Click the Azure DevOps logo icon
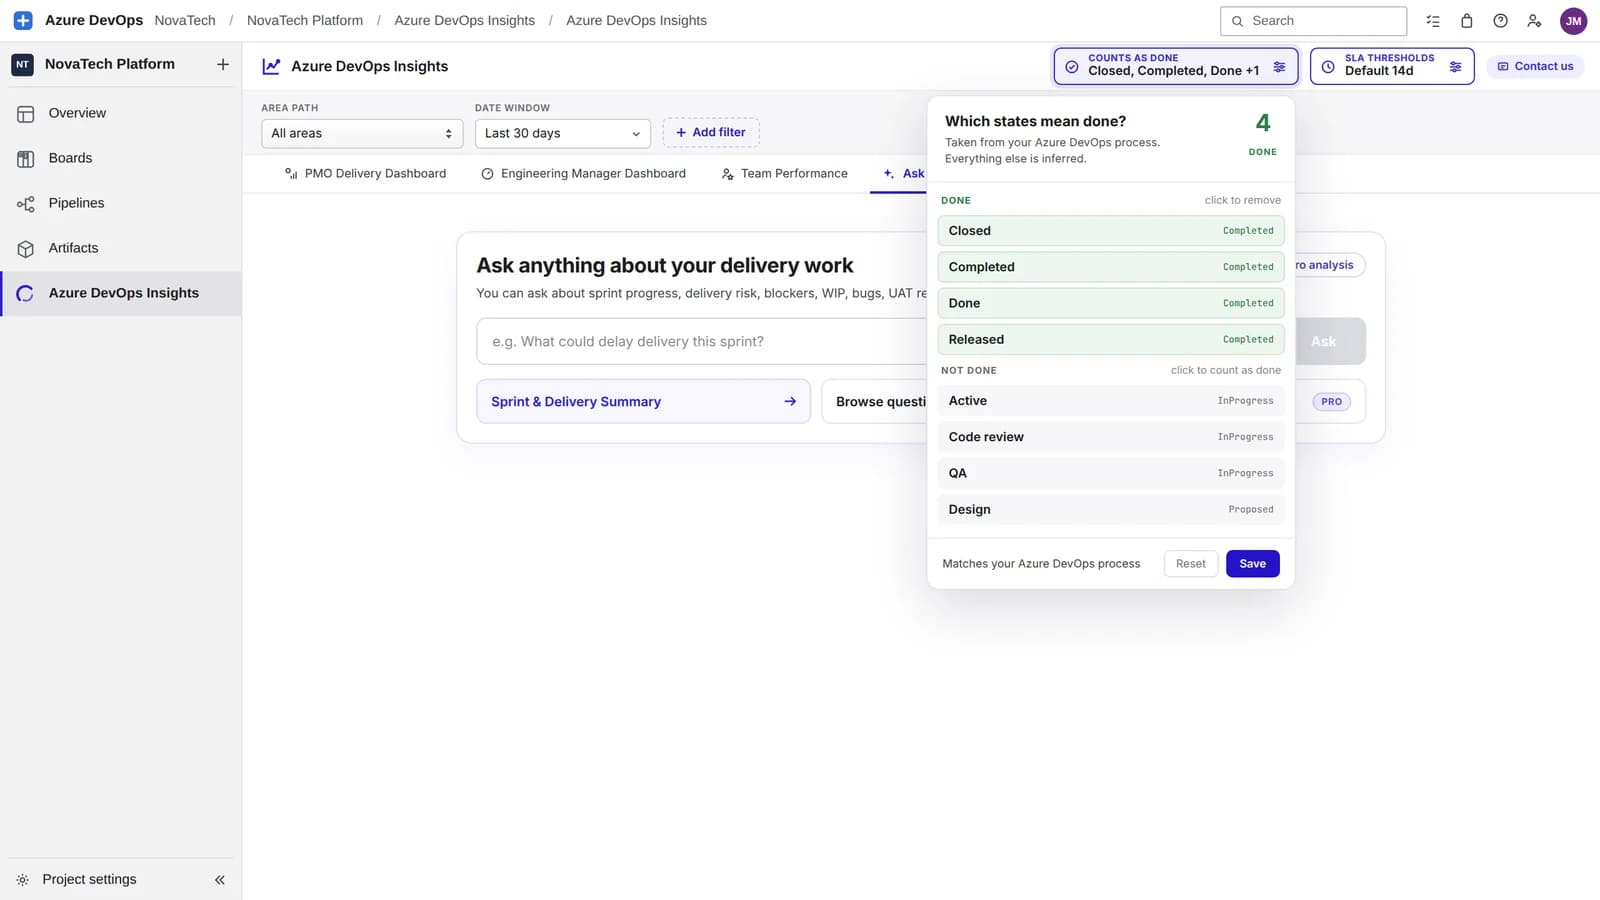Image resolution: width=1600 pixels, height=900 pixels. click(x=23, y=20)
